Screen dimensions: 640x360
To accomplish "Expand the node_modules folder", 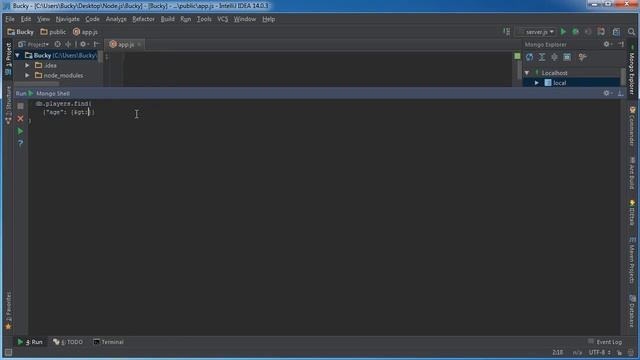I will coord(27,76).
